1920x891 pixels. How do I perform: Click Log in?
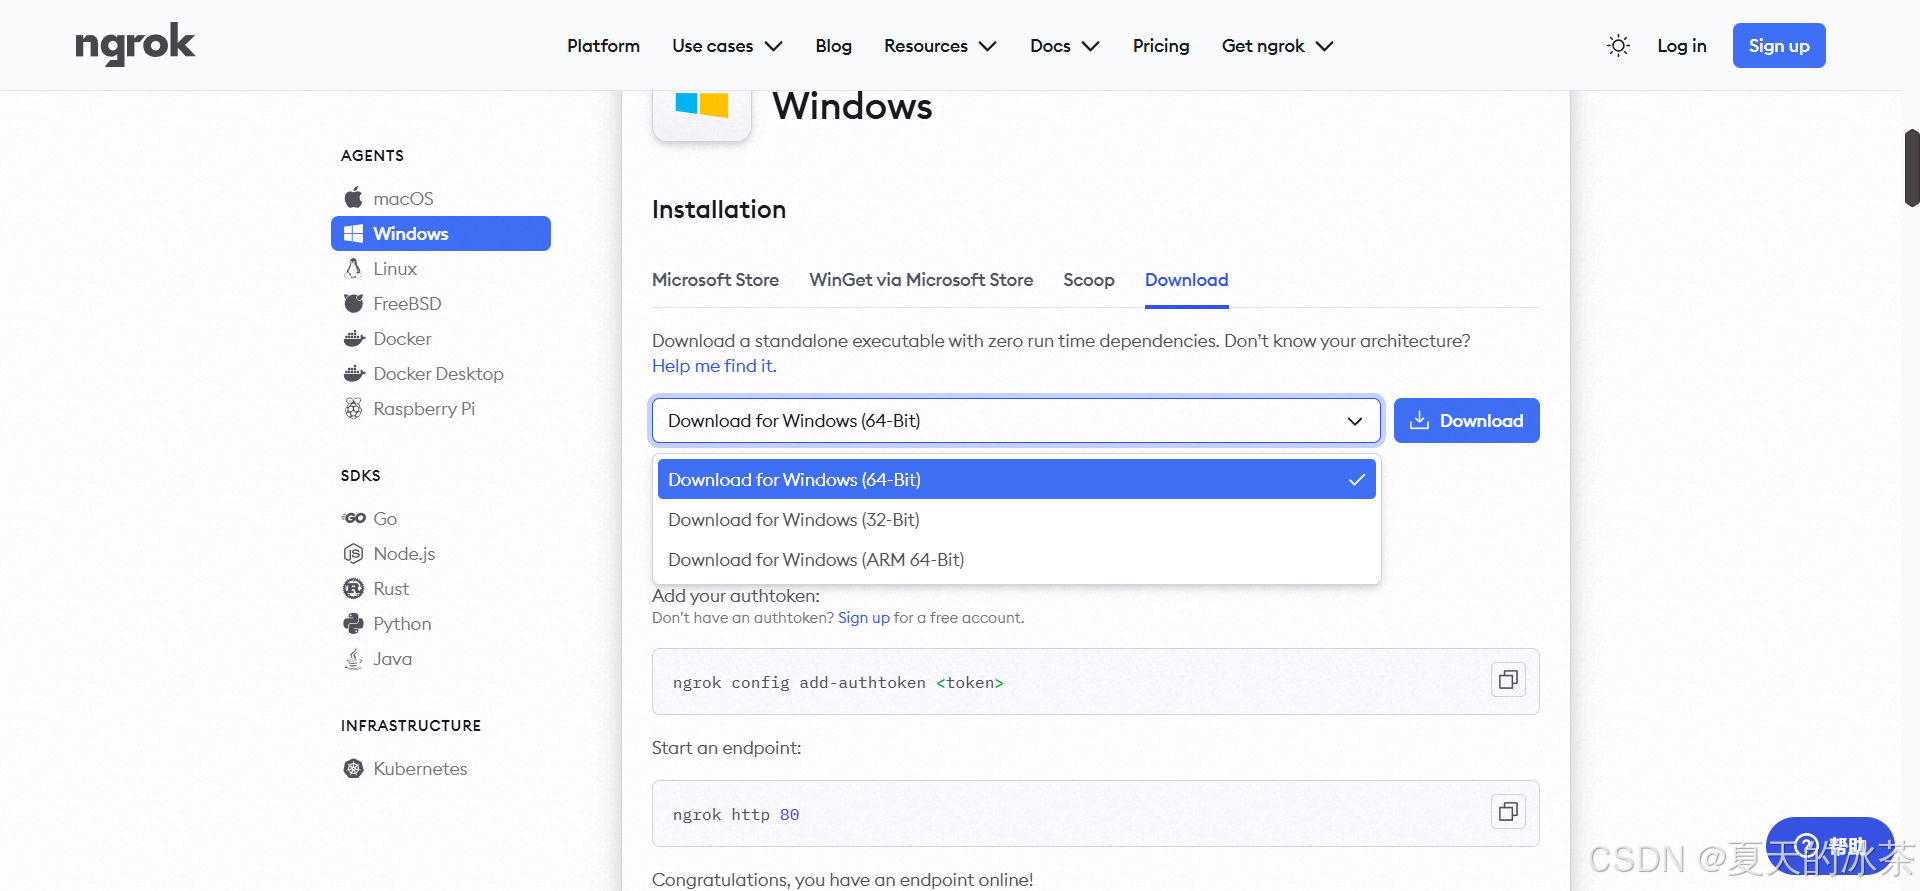[x=1681, y=46]
